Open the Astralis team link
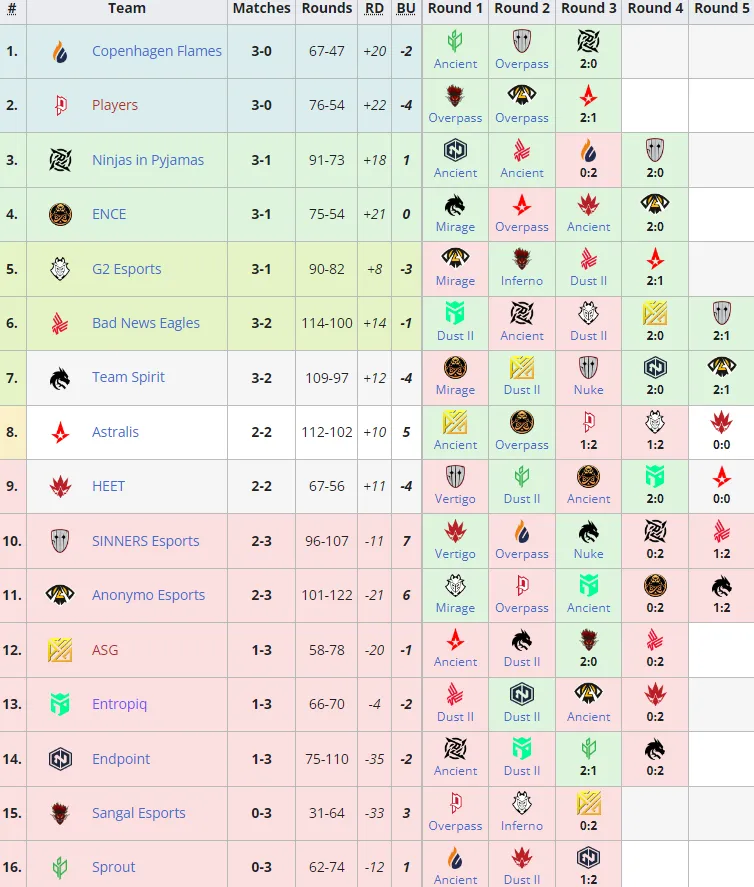 [115, 432]
